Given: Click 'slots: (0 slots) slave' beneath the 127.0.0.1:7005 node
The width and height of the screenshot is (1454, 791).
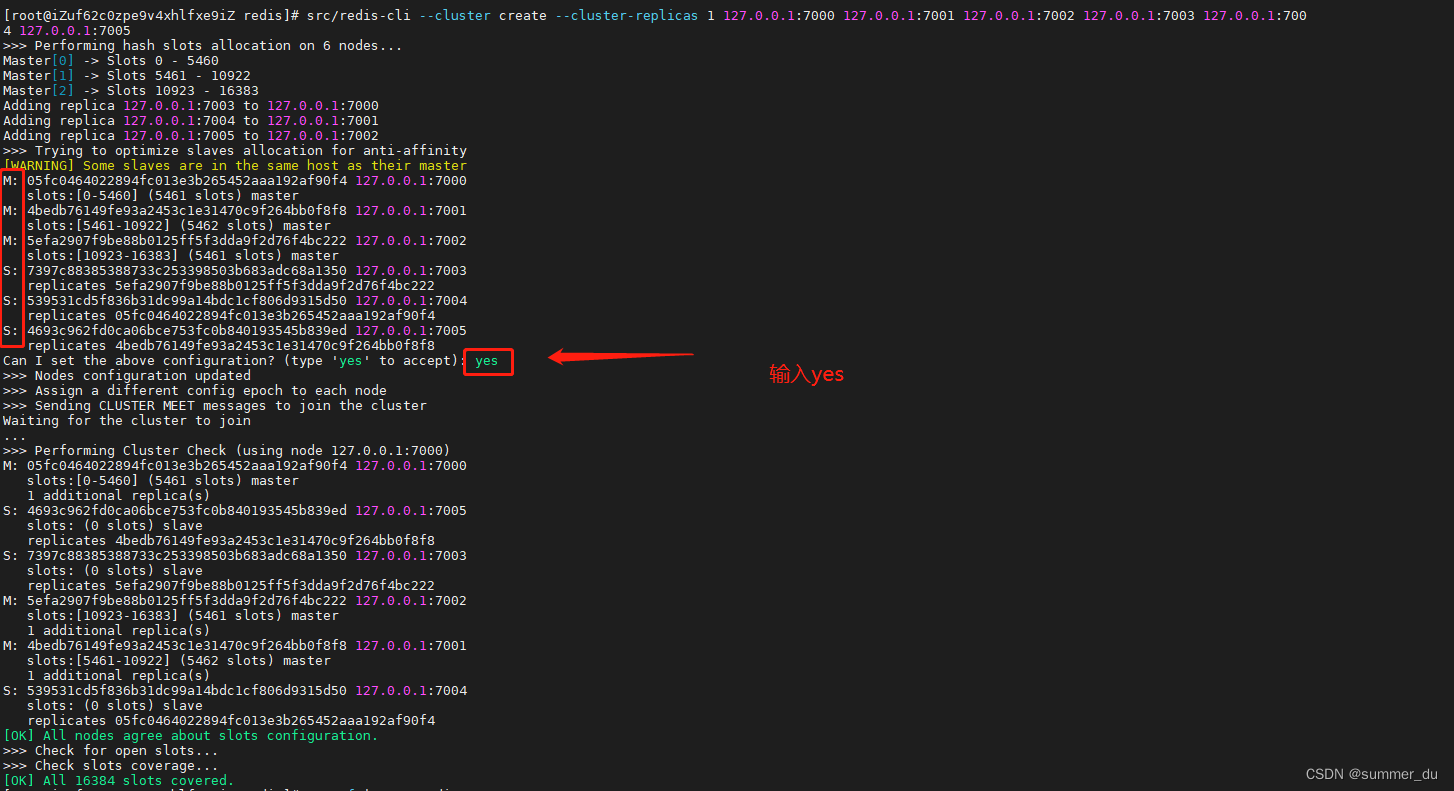Looking at the screenshot, I should [x=115, y=526].
